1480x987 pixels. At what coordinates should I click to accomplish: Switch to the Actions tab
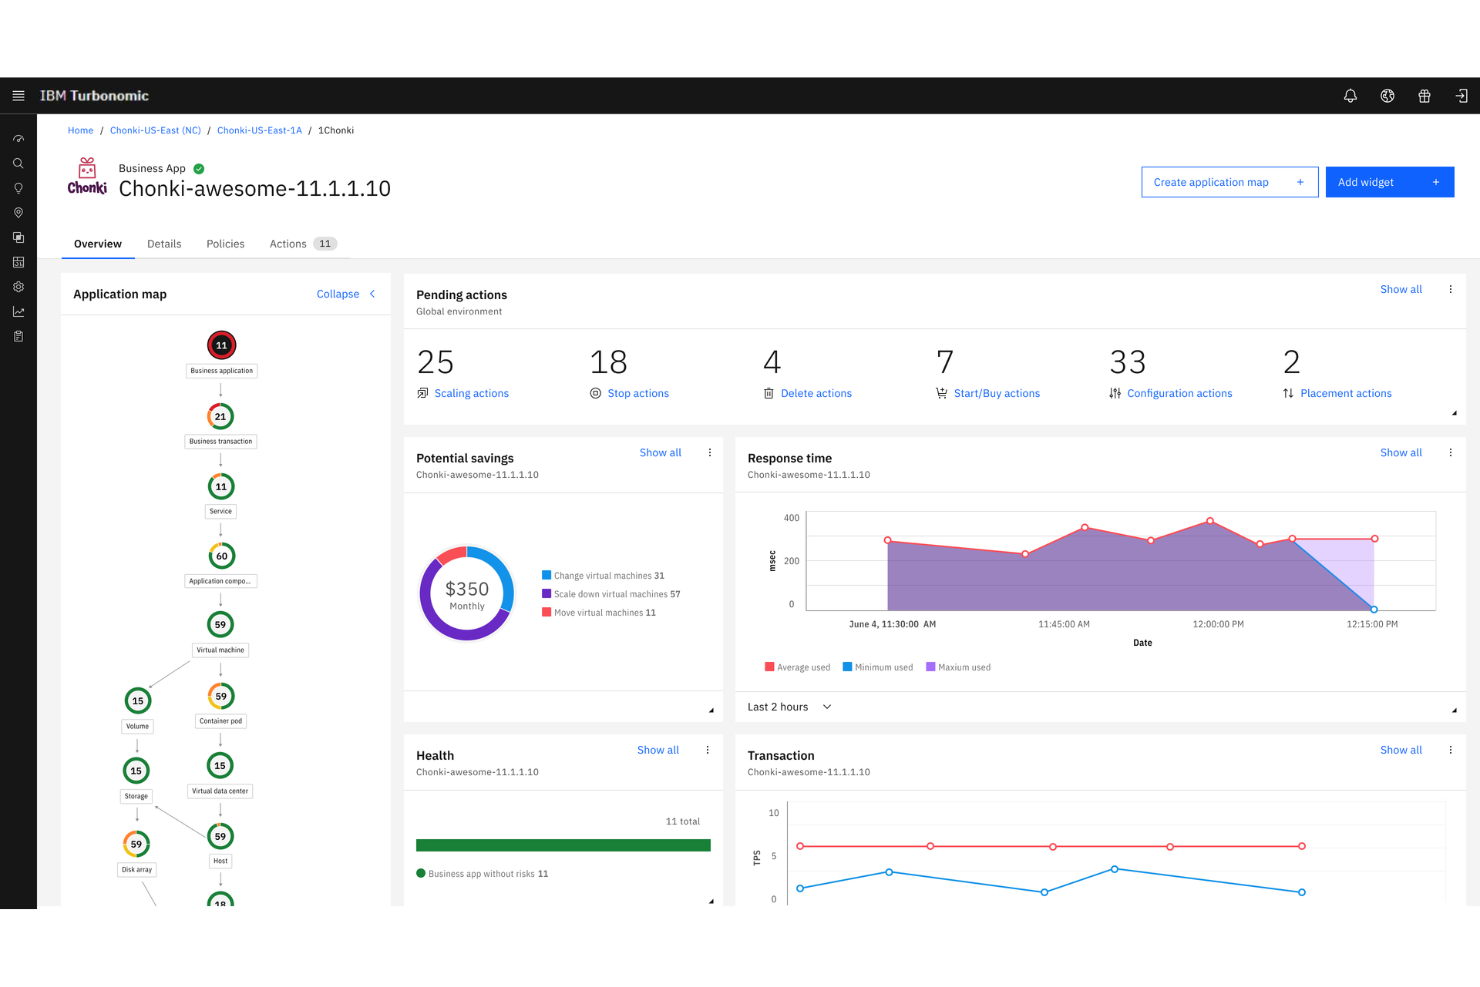coord(287,243)
